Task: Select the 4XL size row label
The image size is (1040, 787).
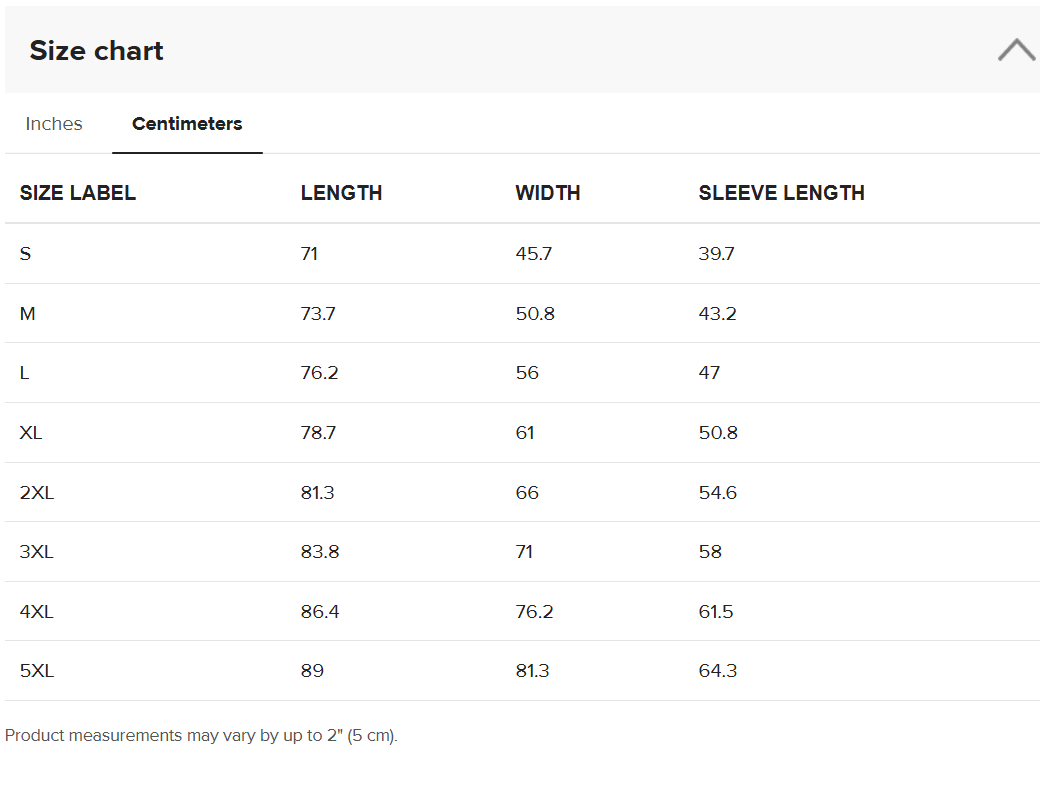Action: point(36,611)
